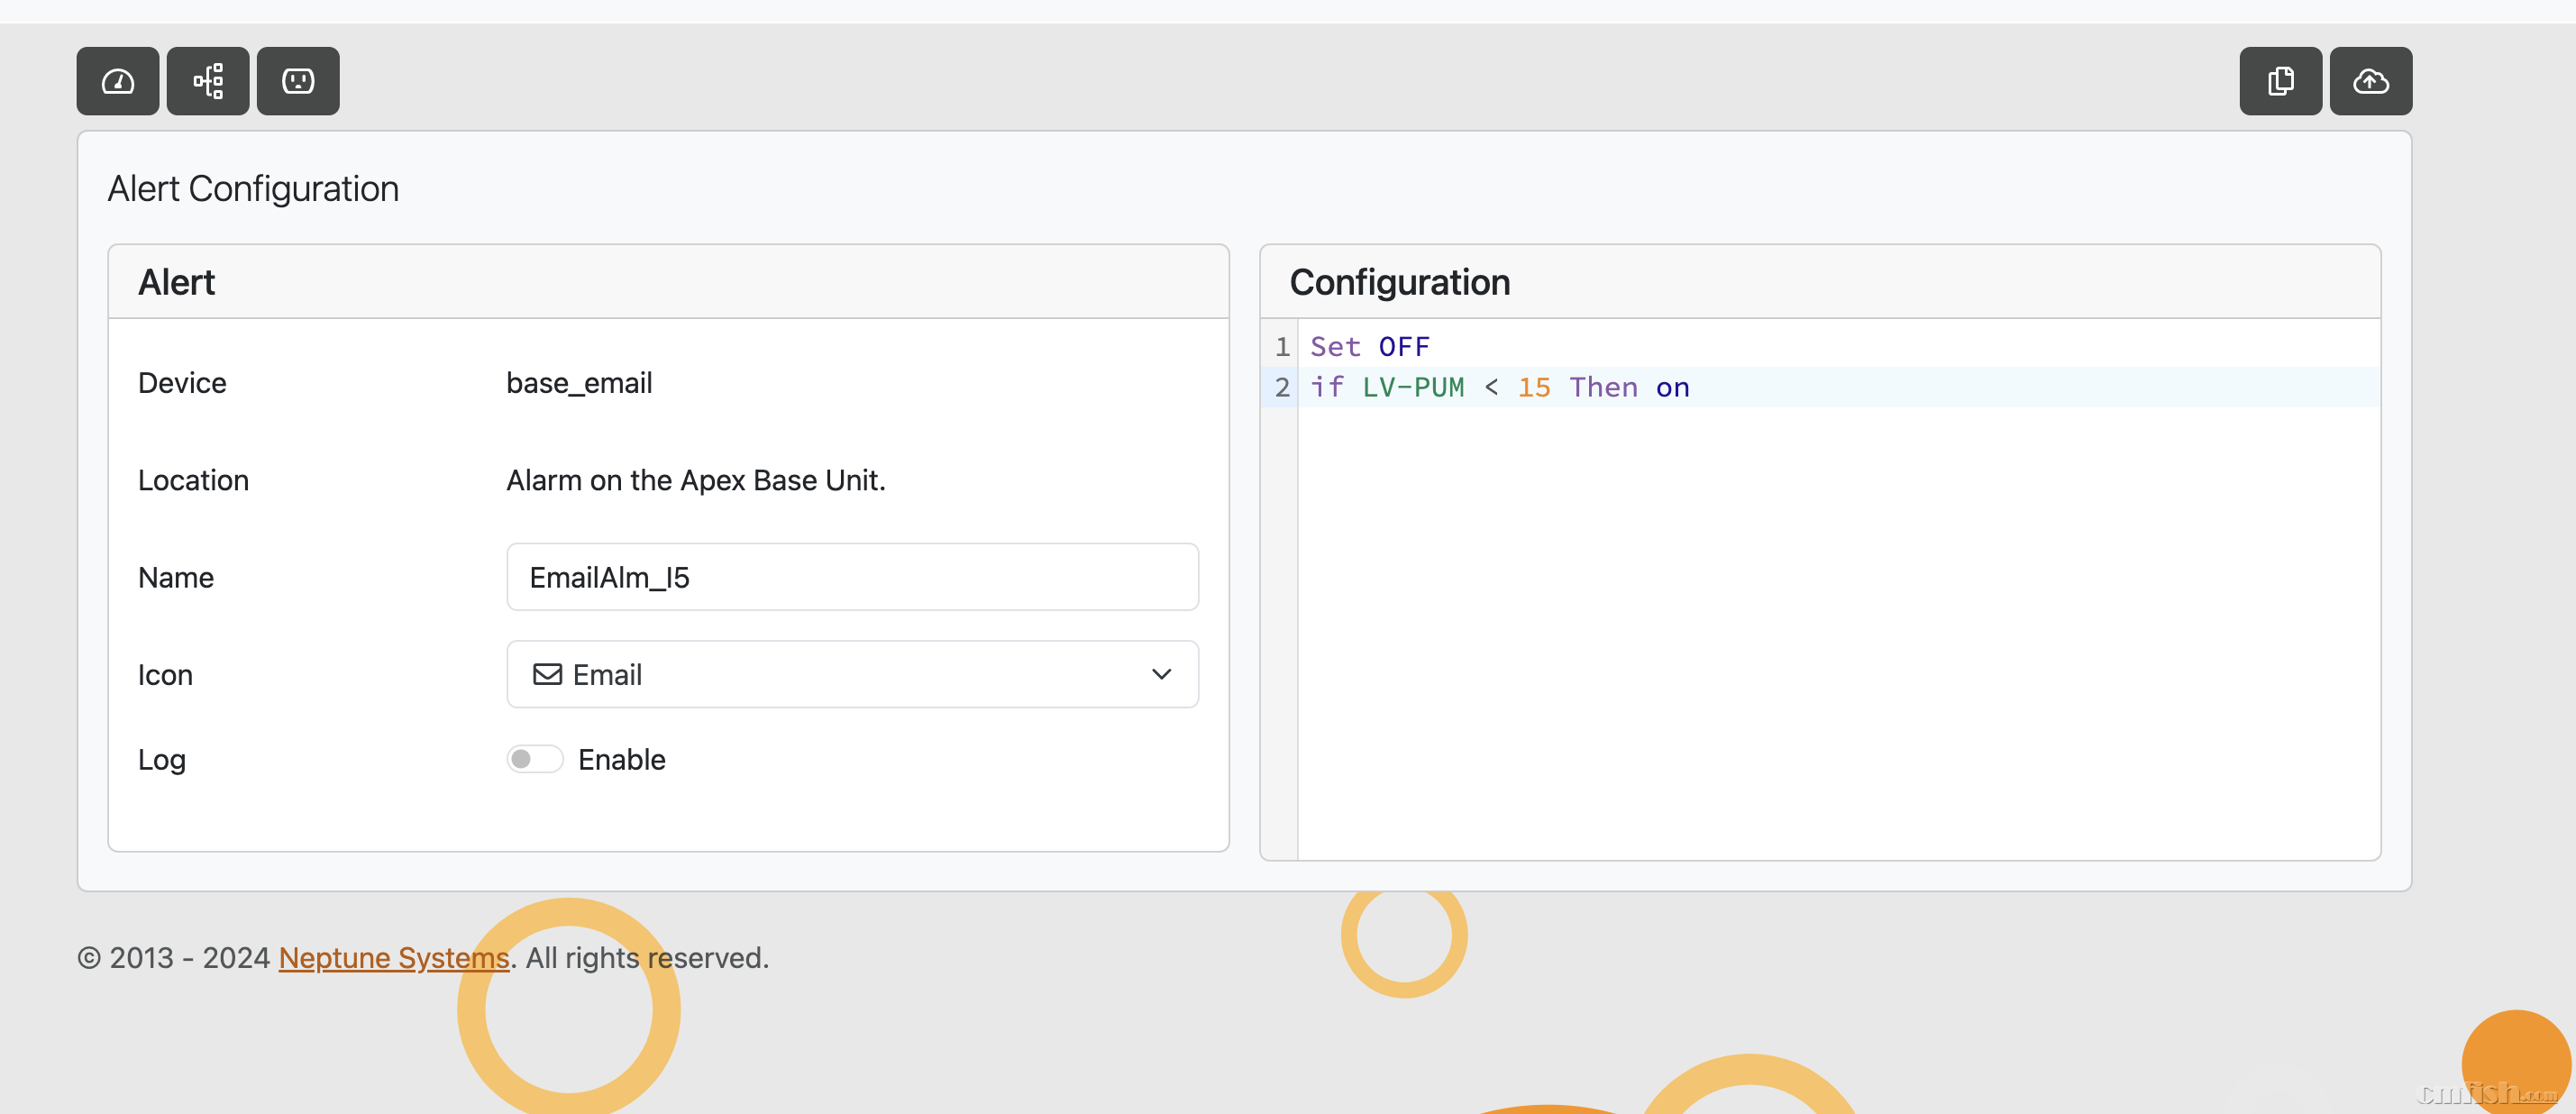The height and width of the screenshot is (1114, 2576).
Task: Open the Neptune Systems link
Action: point(394,957)
